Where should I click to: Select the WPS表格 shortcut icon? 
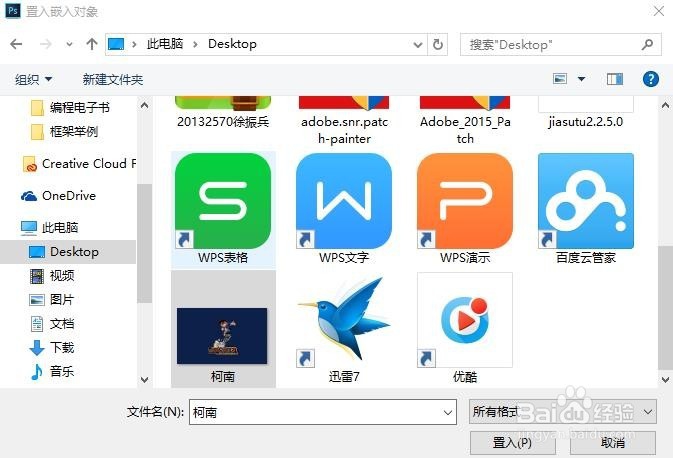point(223,201)
